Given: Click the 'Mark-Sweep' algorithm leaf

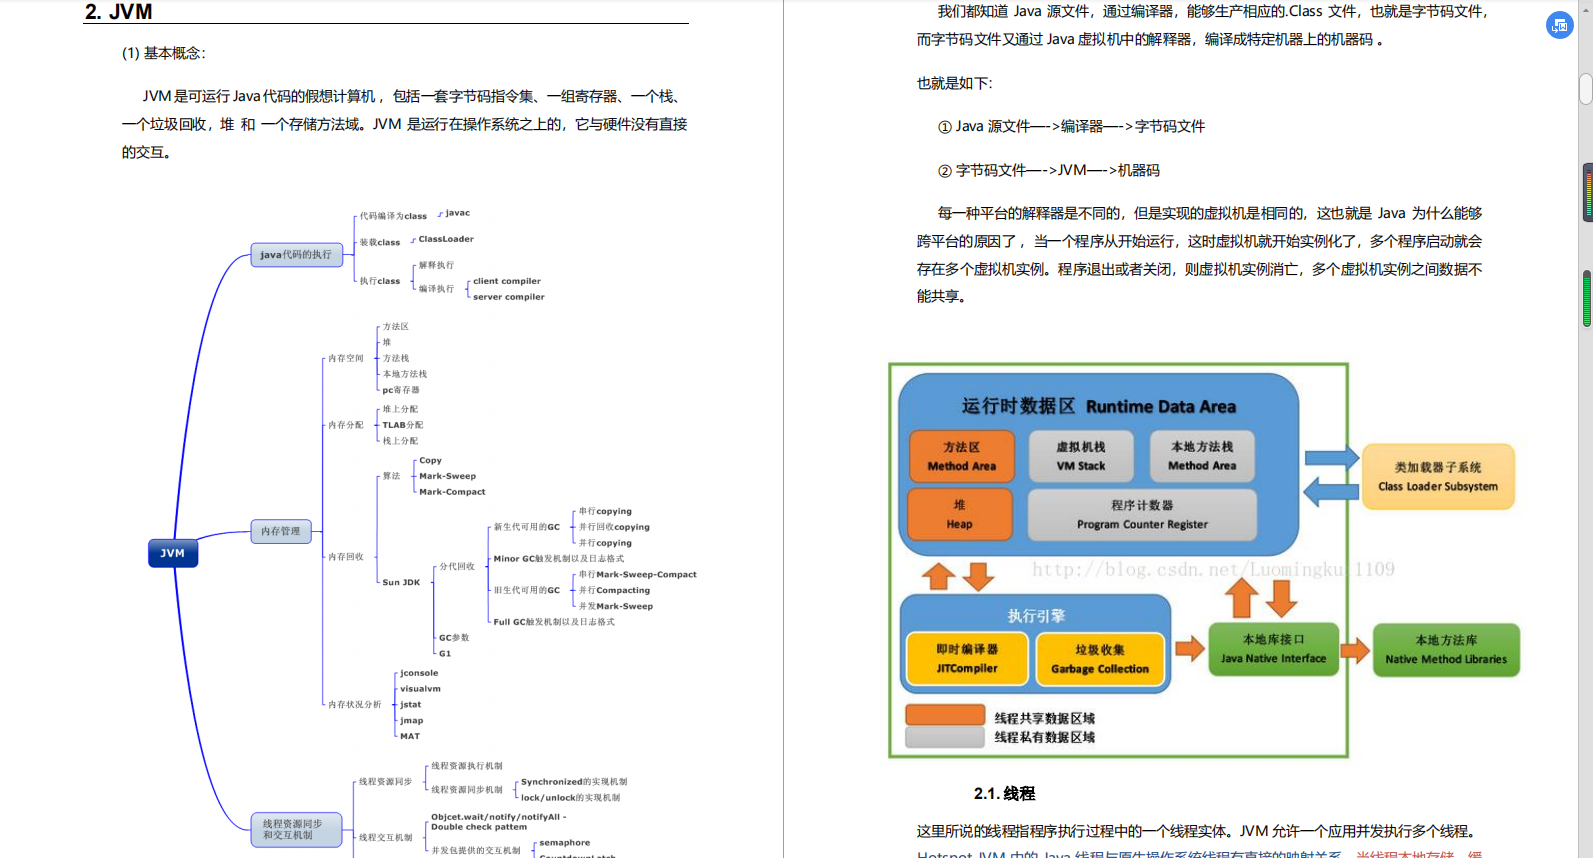Looking at the screenshot, I should coord(448,476).
